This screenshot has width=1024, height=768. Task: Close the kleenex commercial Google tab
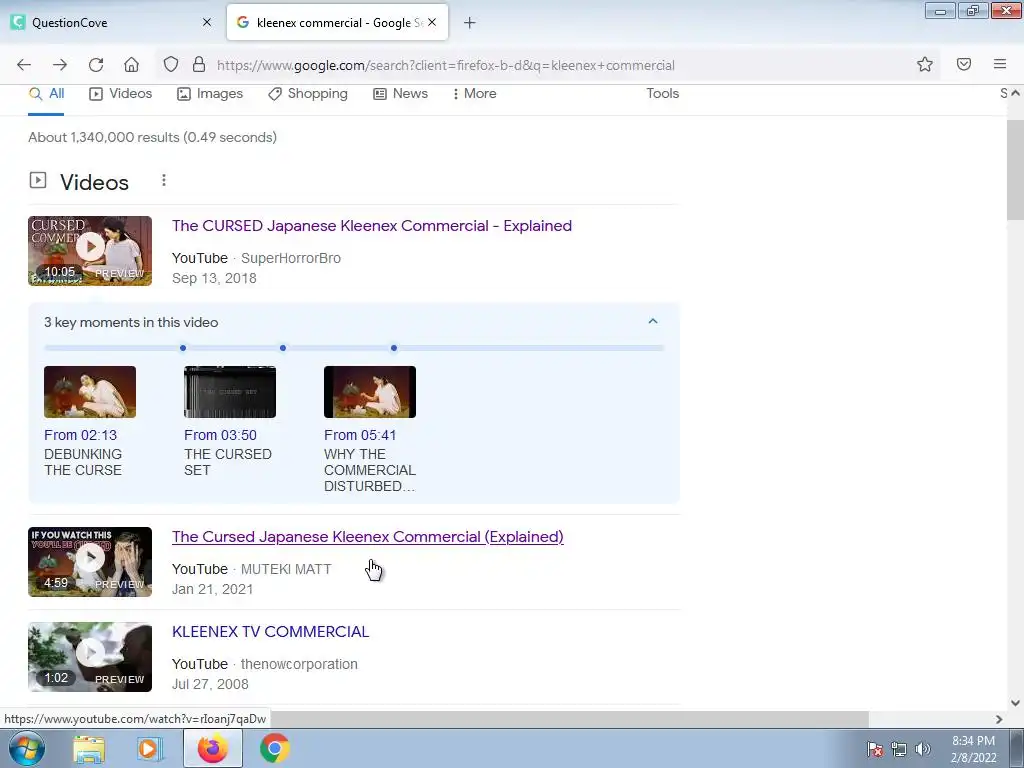[x=432, y=22]
